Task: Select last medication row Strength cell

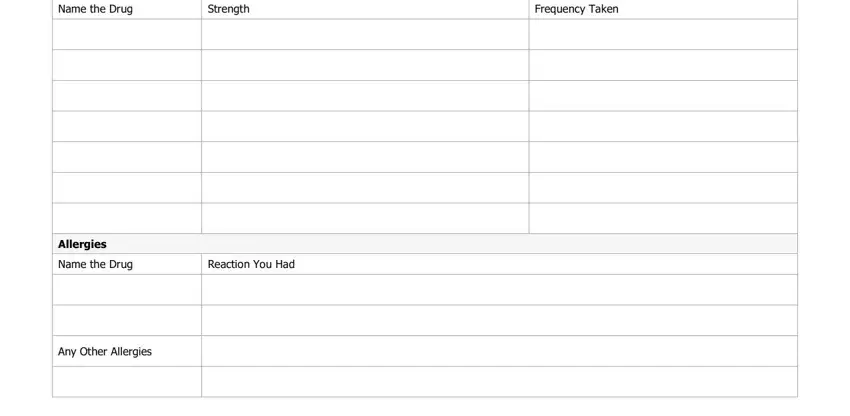Action: tap(365, 219)
